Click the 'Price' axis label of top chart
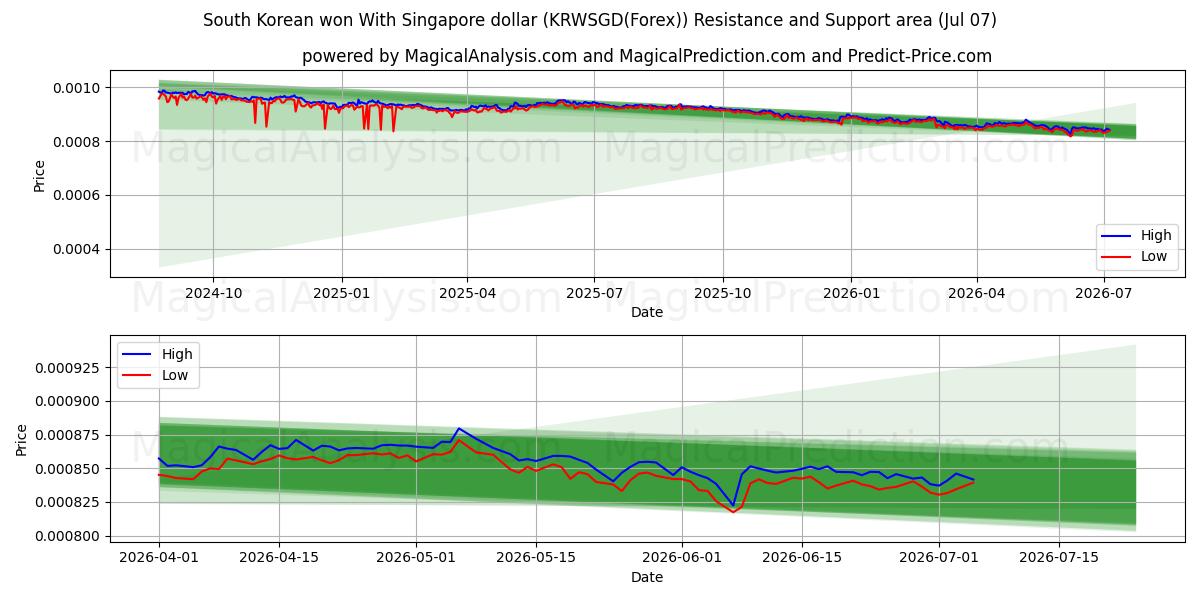Screen dimensions: 1200x600 (40, 174)
